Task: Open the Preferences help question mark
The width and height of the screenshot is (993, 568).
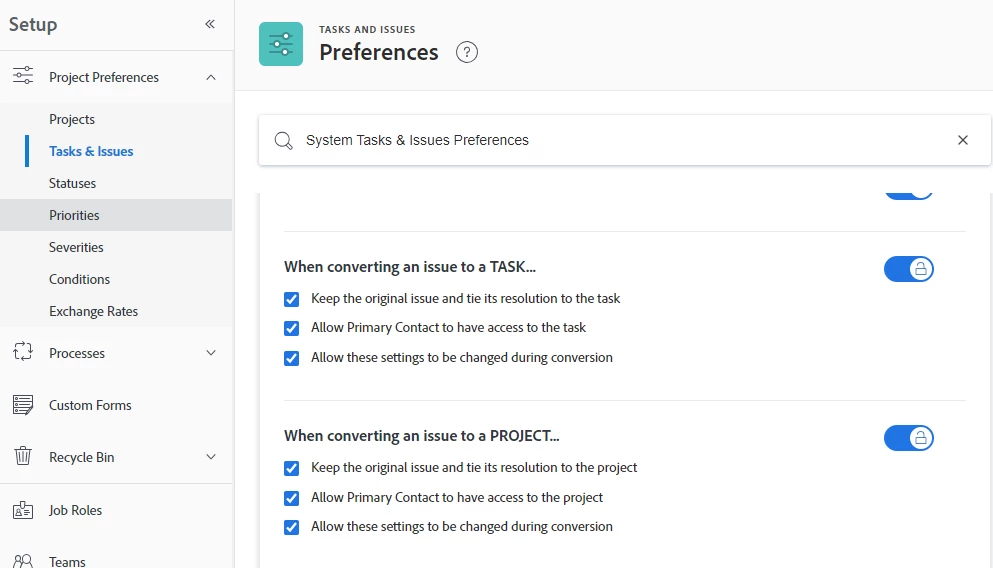Action: tap(466, 52)
